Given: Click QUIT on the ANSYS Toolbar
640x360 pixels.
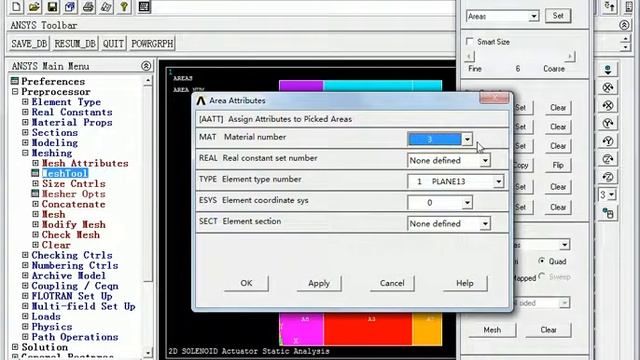Looking at the screenshot, I should click(113, 43).
